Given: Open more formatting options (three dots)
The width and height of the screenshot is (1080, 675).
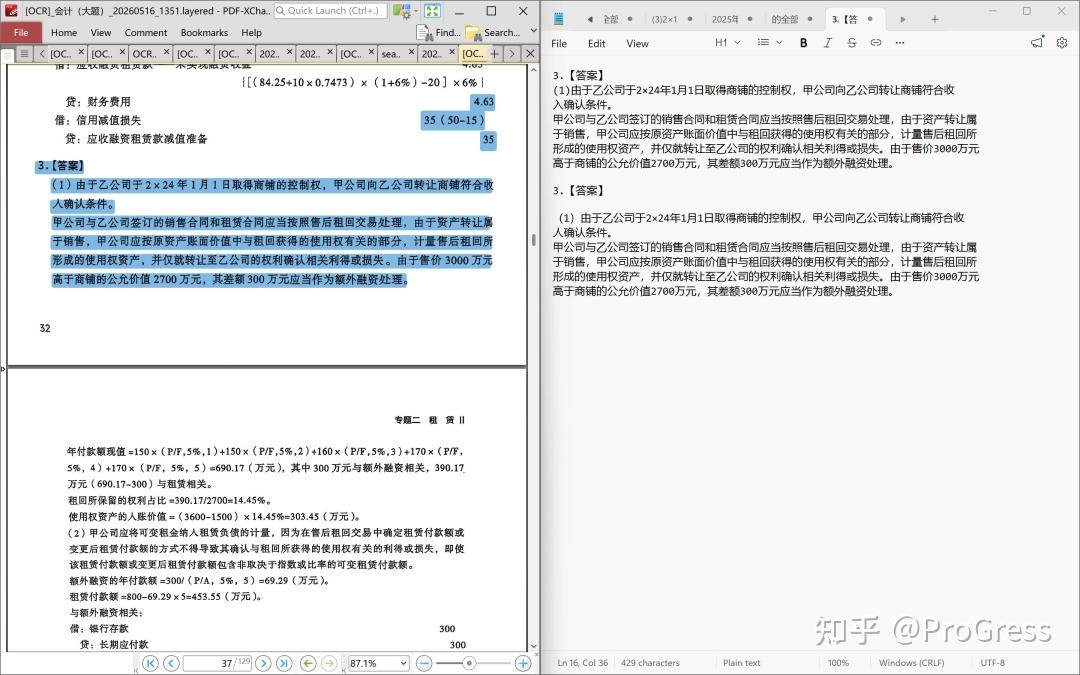Looking at the screenshot, I should click(900, 43).
